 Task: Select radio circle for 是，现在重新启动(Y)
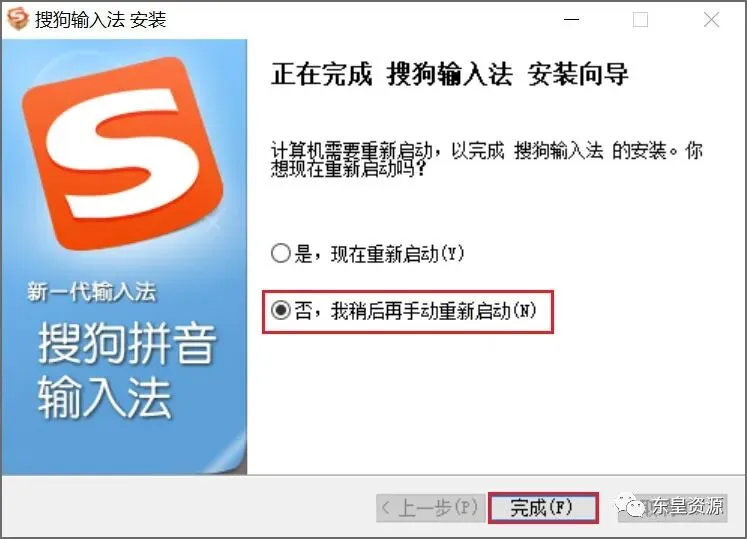point(281,253)
